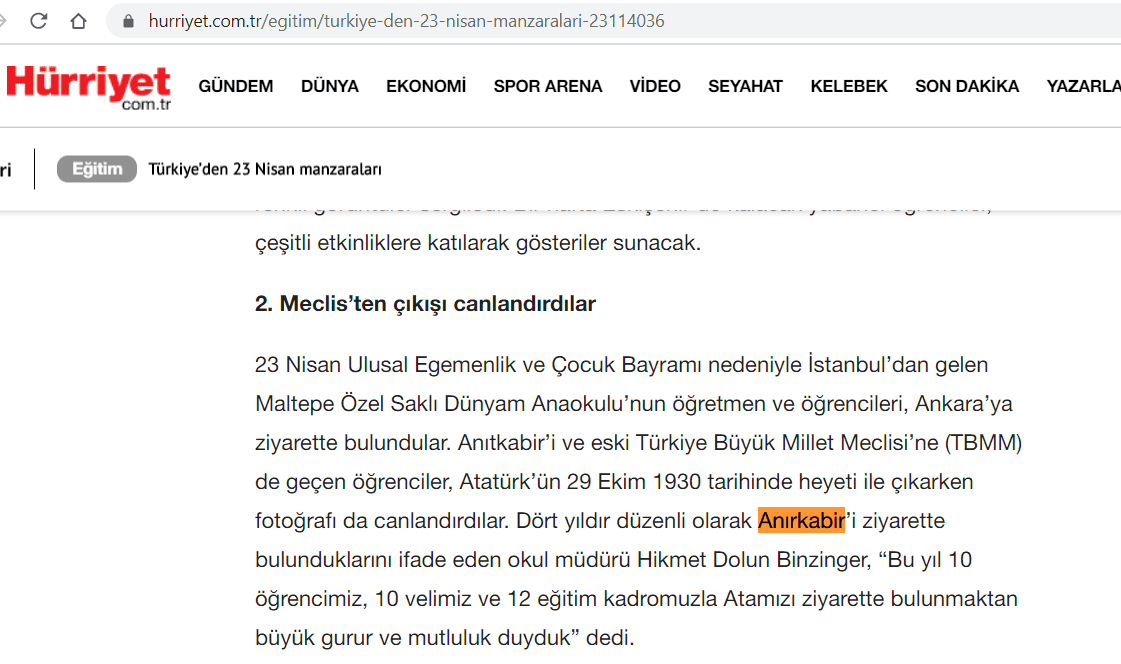Click the orange highlighted word Anırkabir
The height and width of the screenshot is (664, 1121).
pyautogui.click(x=801, y=521)
